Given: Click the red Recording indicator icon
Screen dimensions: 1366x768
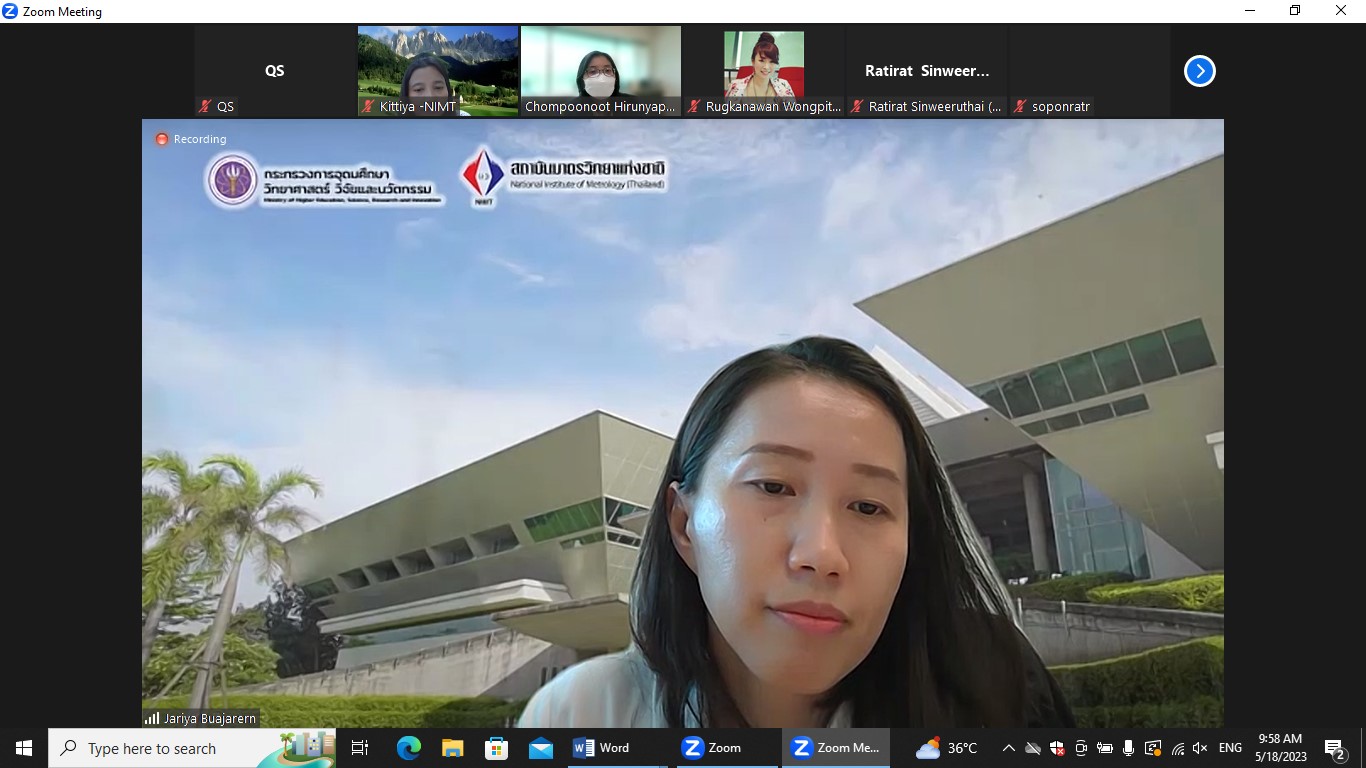Looking at the screenshot, I should click(x=161, y=139).
